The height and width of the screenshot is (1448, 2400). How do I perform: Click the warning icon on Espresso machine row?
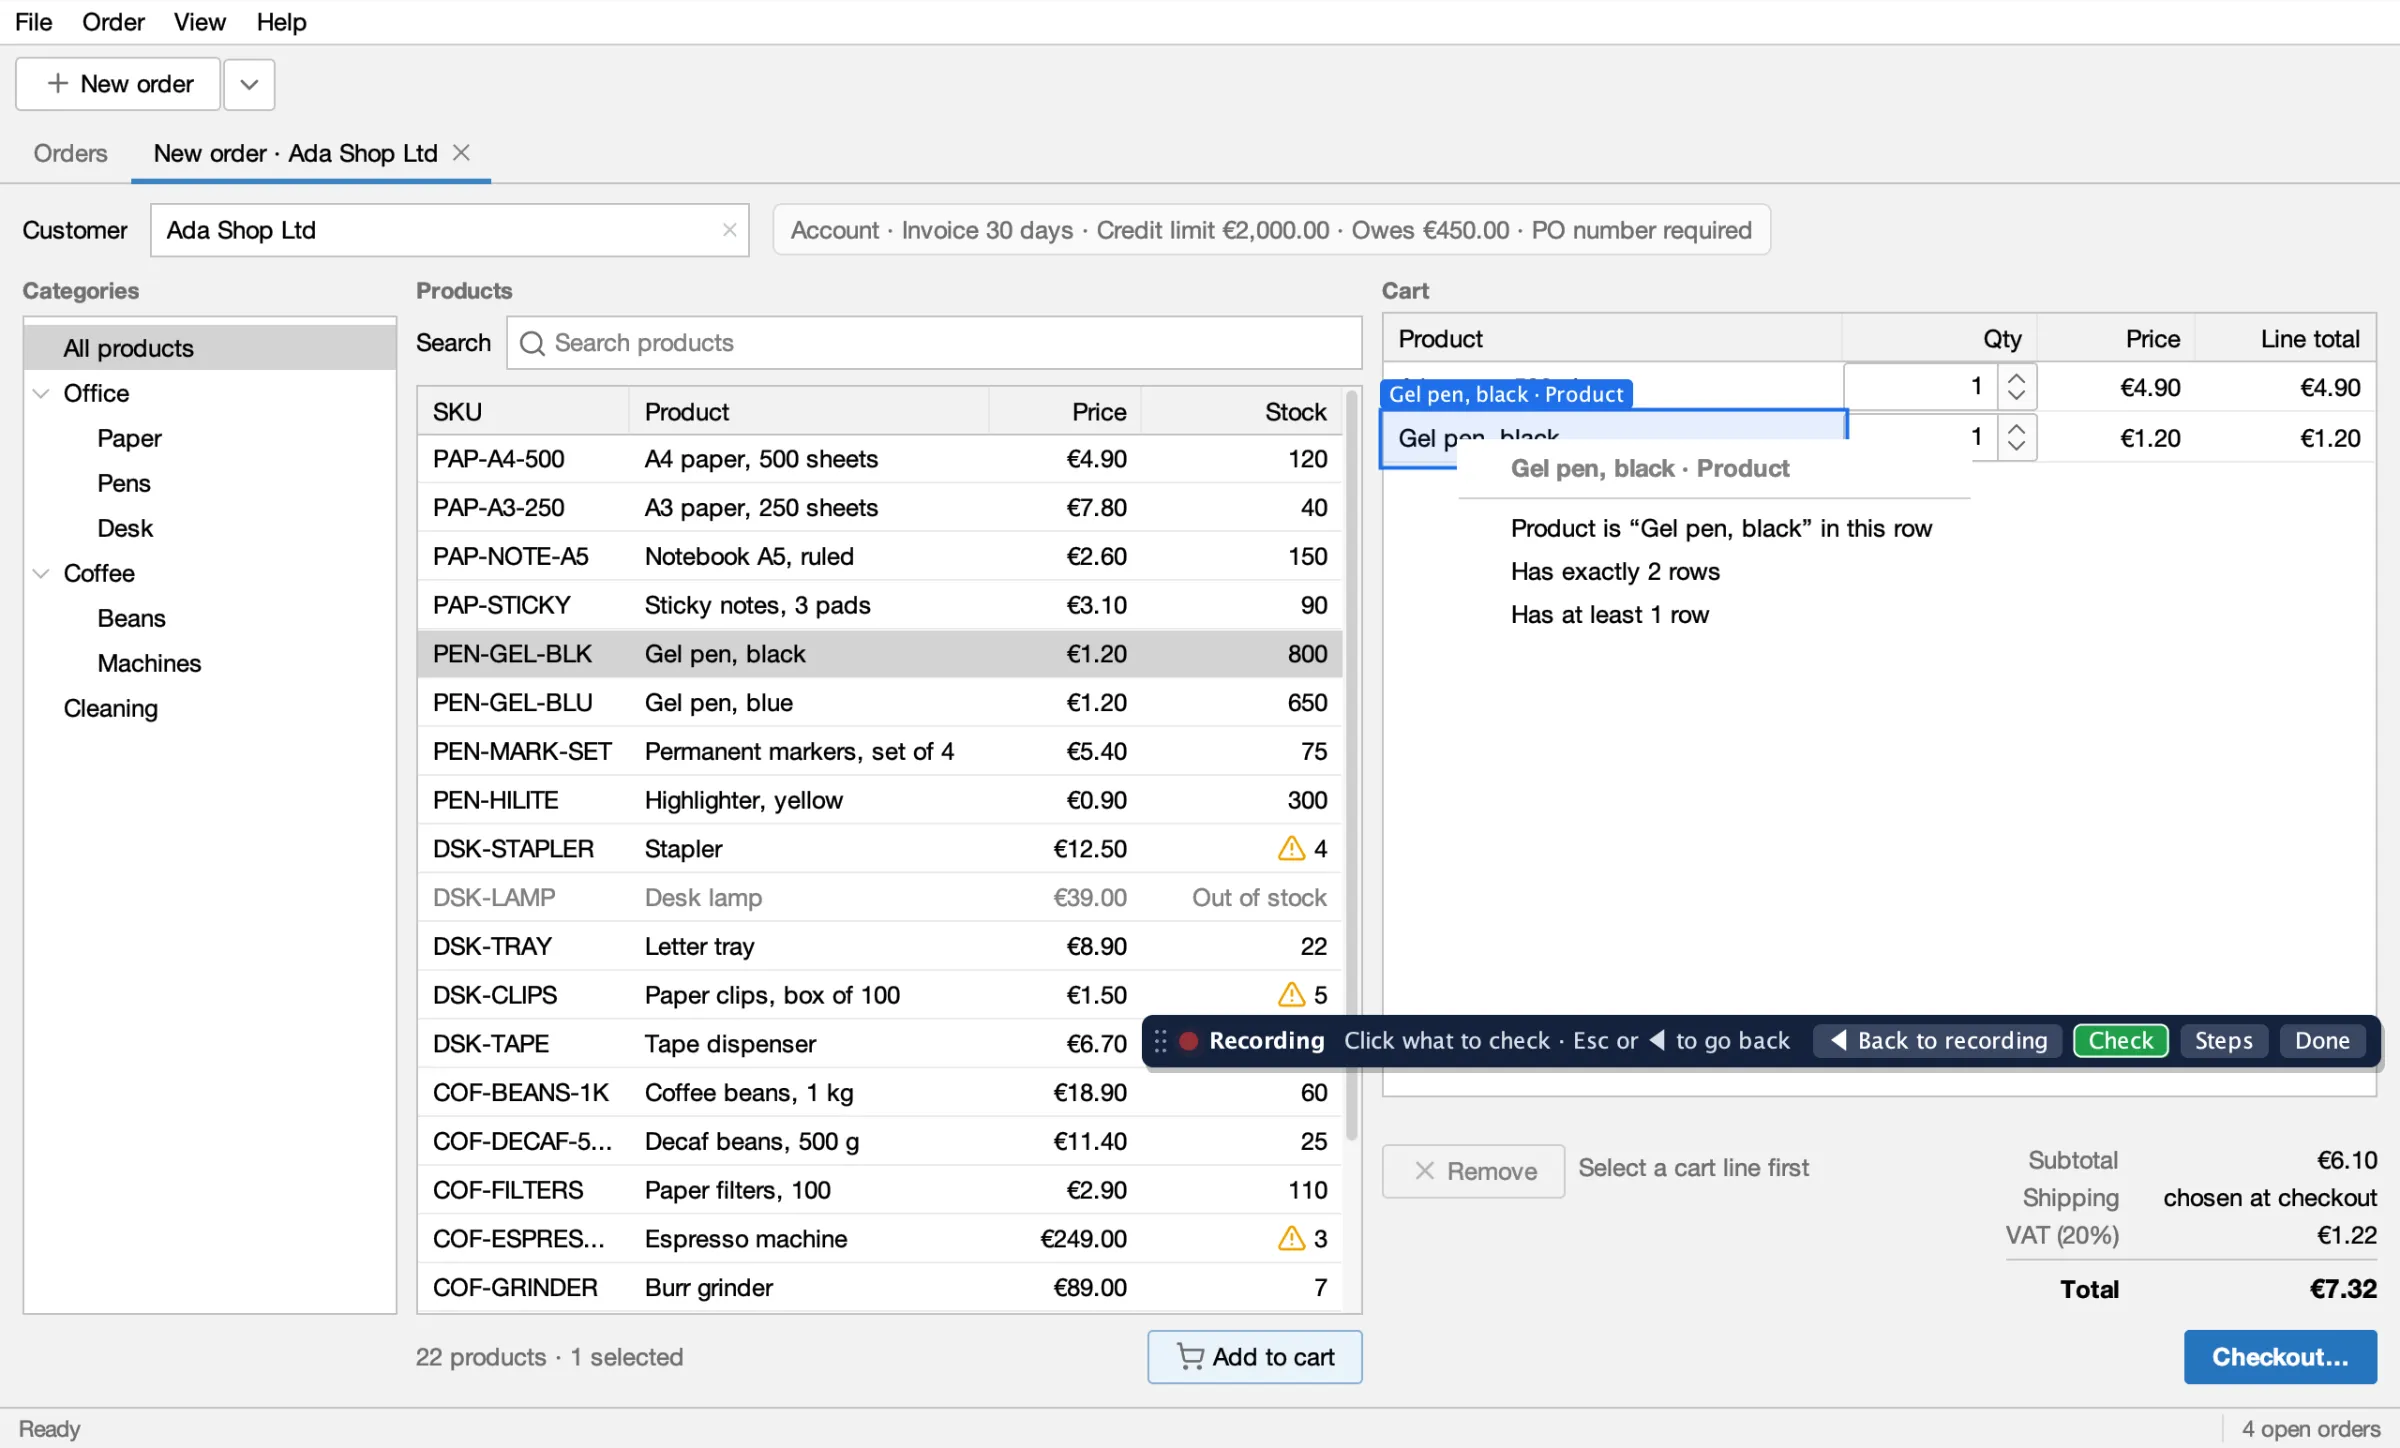point(1291,1238)
